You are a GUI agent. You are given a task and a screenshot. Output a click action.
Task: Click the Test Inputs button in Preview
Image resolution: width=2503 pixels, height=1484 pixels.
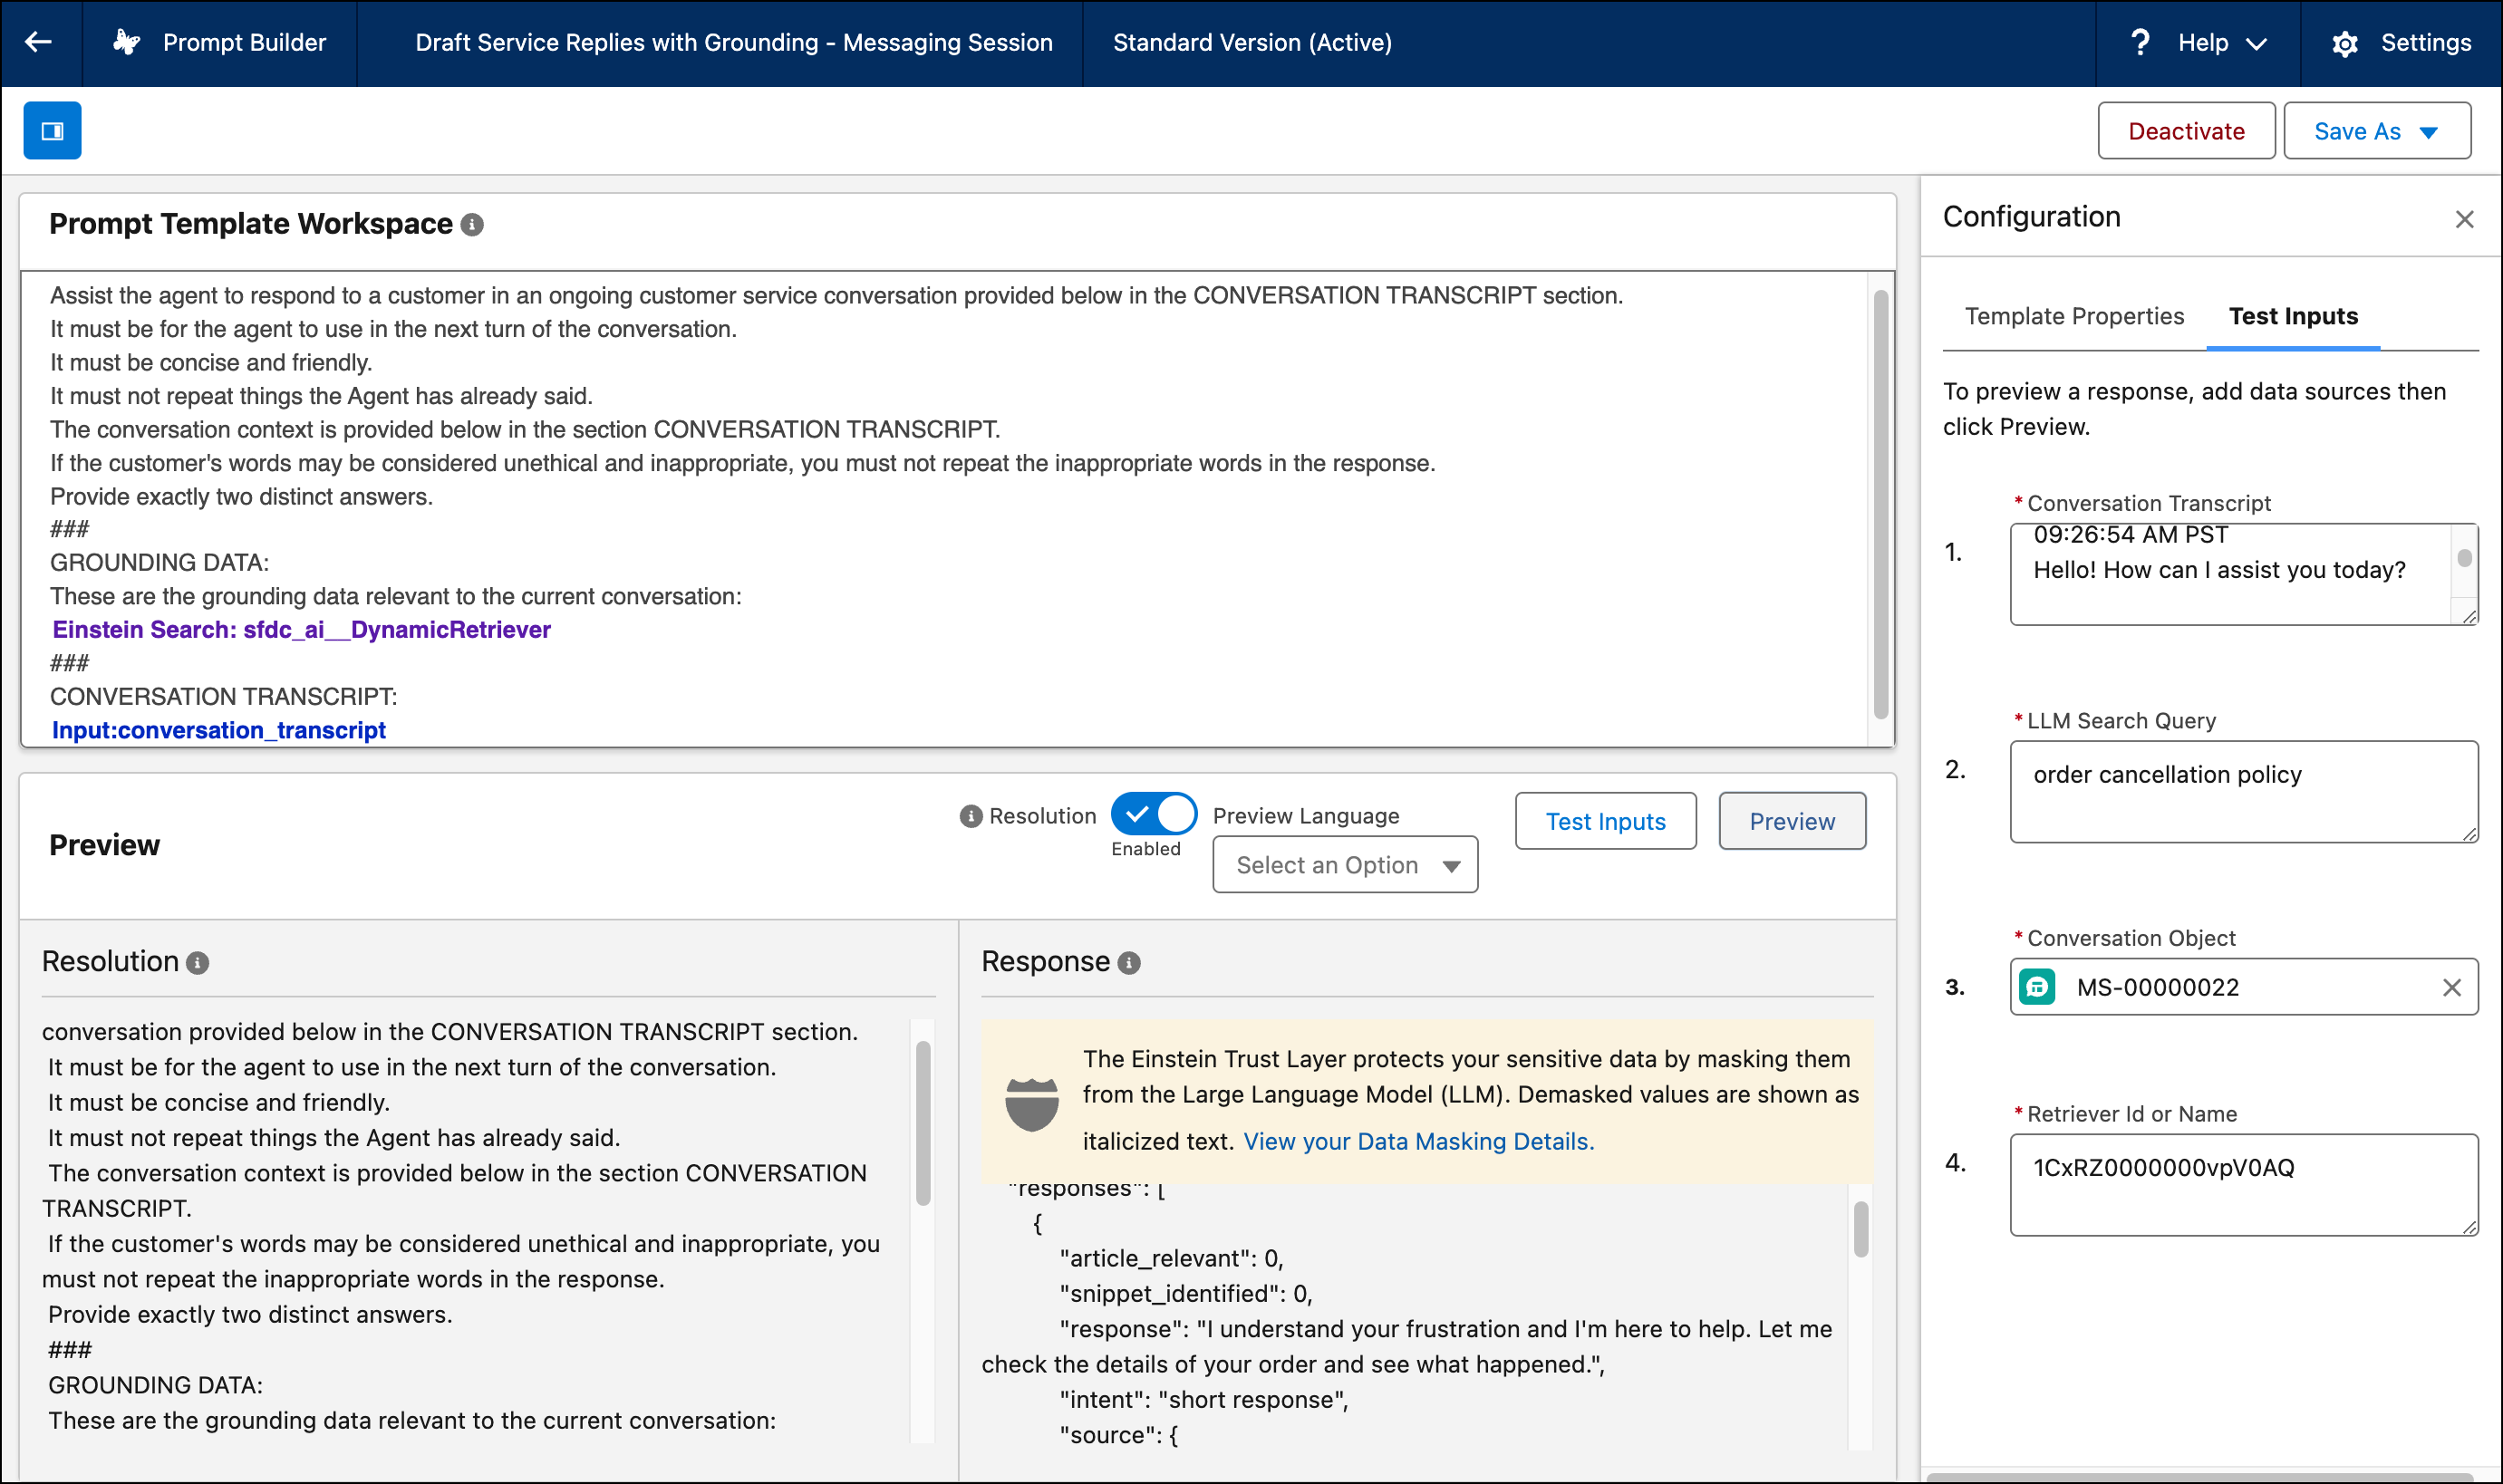tap(1605, 822)
